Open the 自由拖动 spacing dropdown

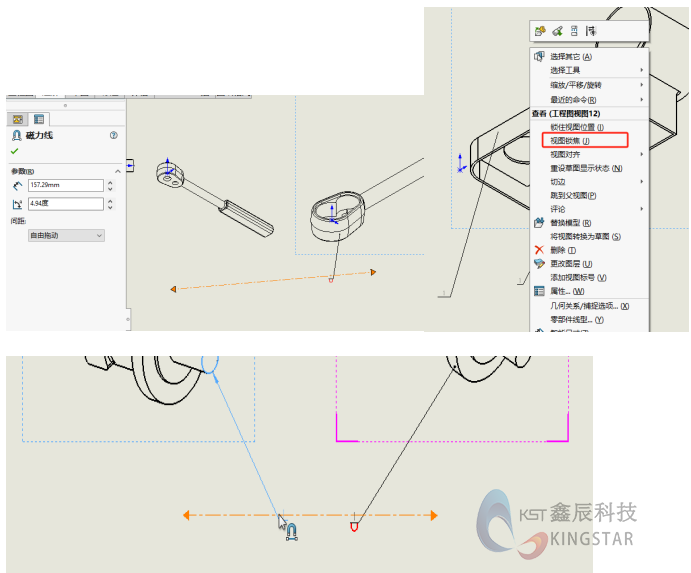(x=66, y=235)
